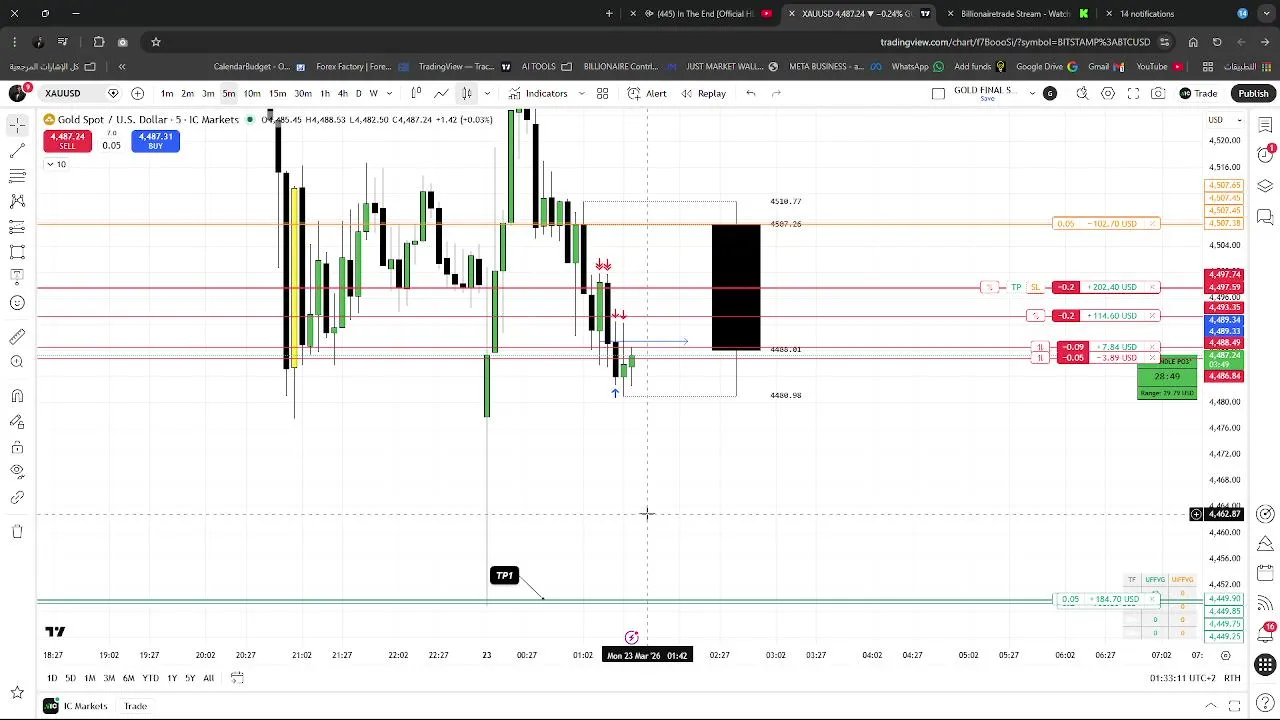This screenshot has width=1280, height=720.
Task: Select the All date range
Action: 208,678
